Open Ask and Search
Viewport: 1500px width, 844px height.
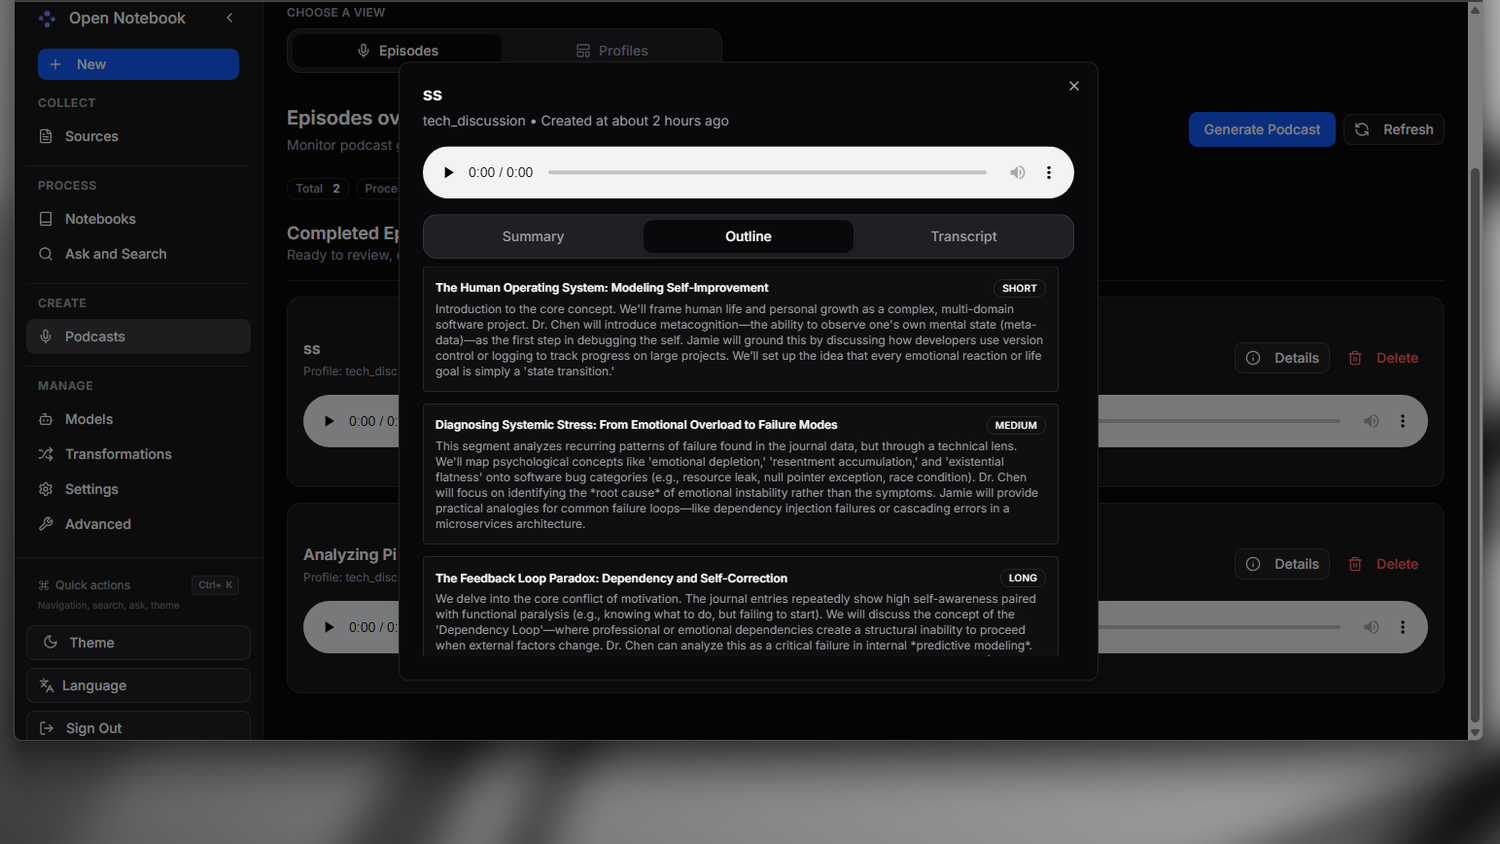click(138, 254)
